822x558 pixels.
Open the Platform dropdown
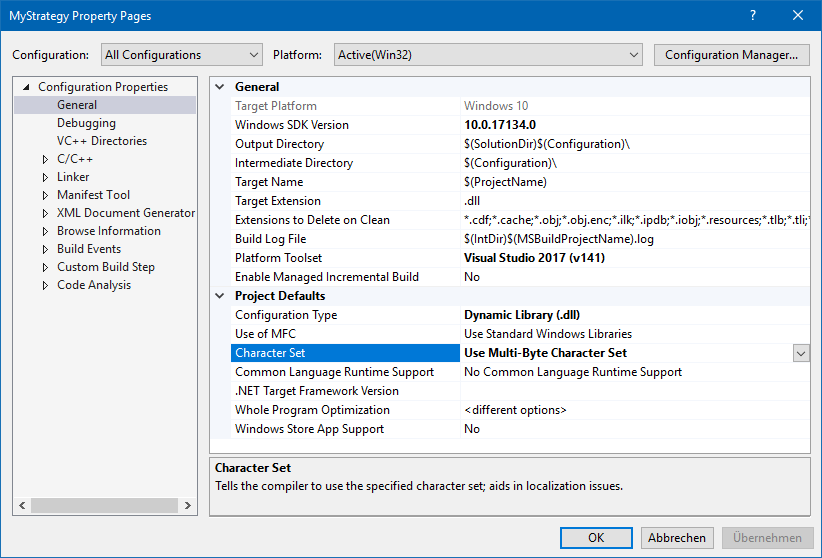[x=488, y=55]
